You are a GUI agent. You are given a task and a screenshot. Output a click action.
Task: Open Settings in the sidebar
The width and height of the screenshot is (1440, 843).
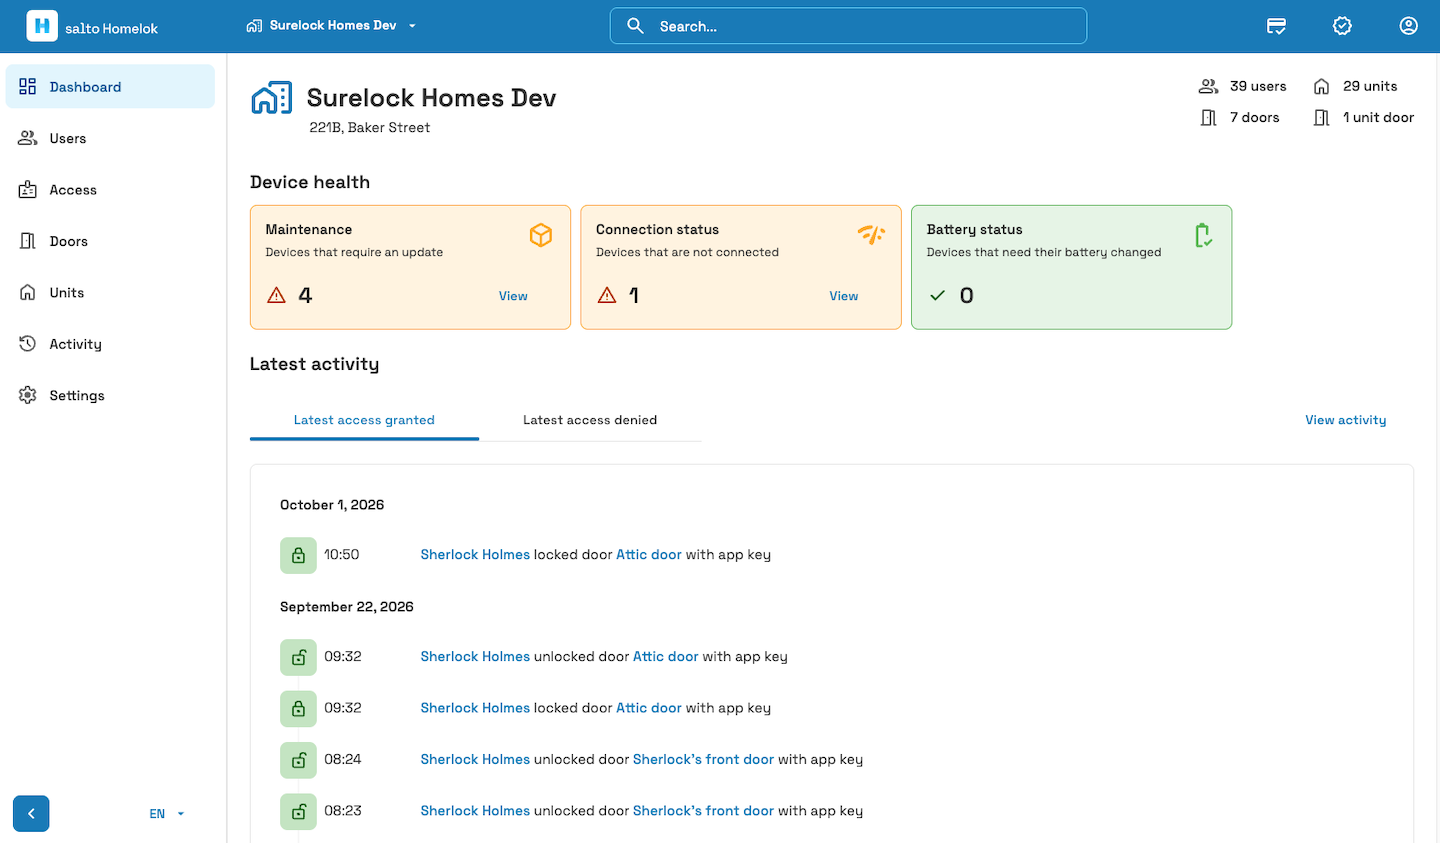click(x=110, y=396)
